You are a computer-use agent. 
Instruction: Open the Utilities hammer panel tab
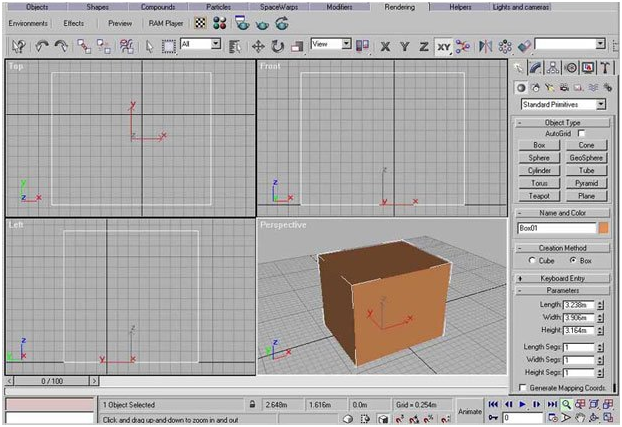point(605,67)
